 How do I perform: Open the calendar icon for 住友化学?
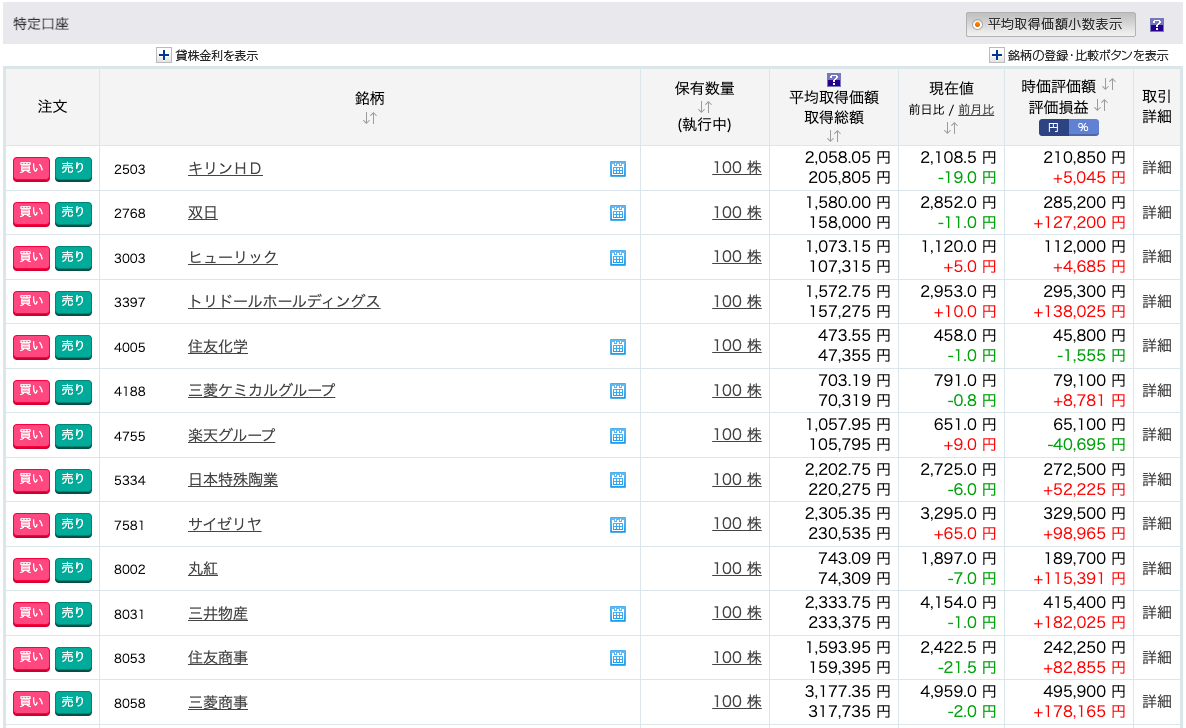click(618, 347)
